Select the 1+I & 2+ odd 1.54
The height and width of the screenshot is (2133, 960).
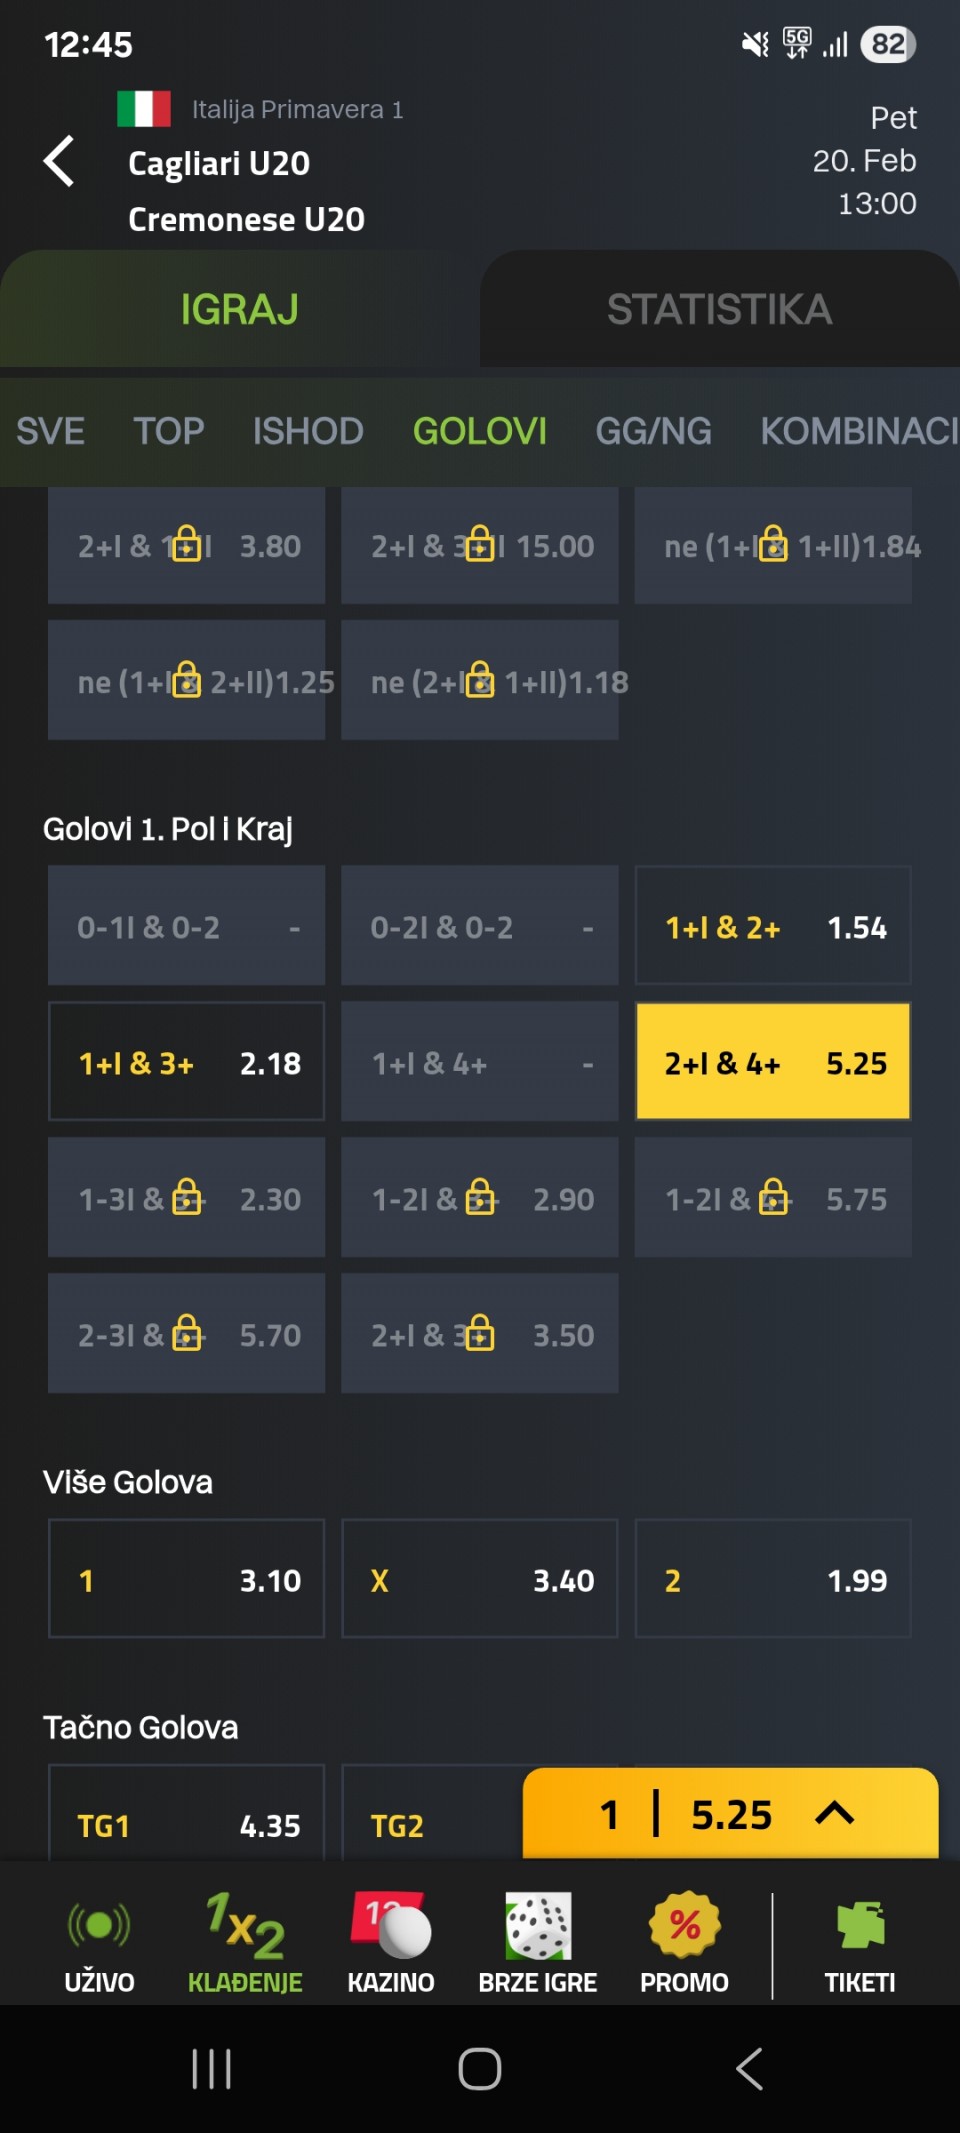pos(773,927)
